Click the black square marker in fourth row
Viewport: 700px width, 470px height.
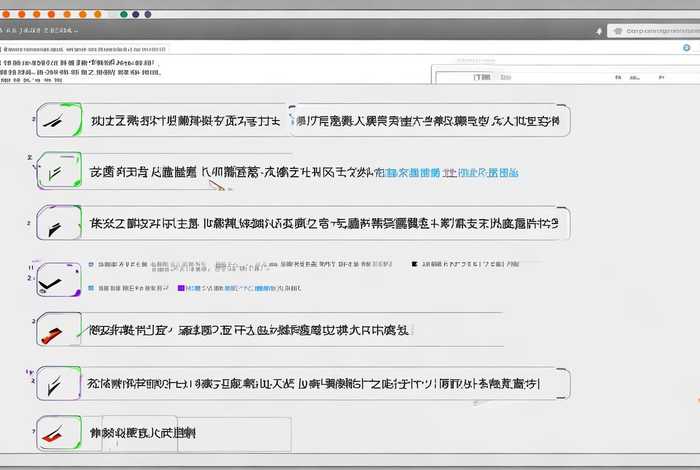(414, 265)
